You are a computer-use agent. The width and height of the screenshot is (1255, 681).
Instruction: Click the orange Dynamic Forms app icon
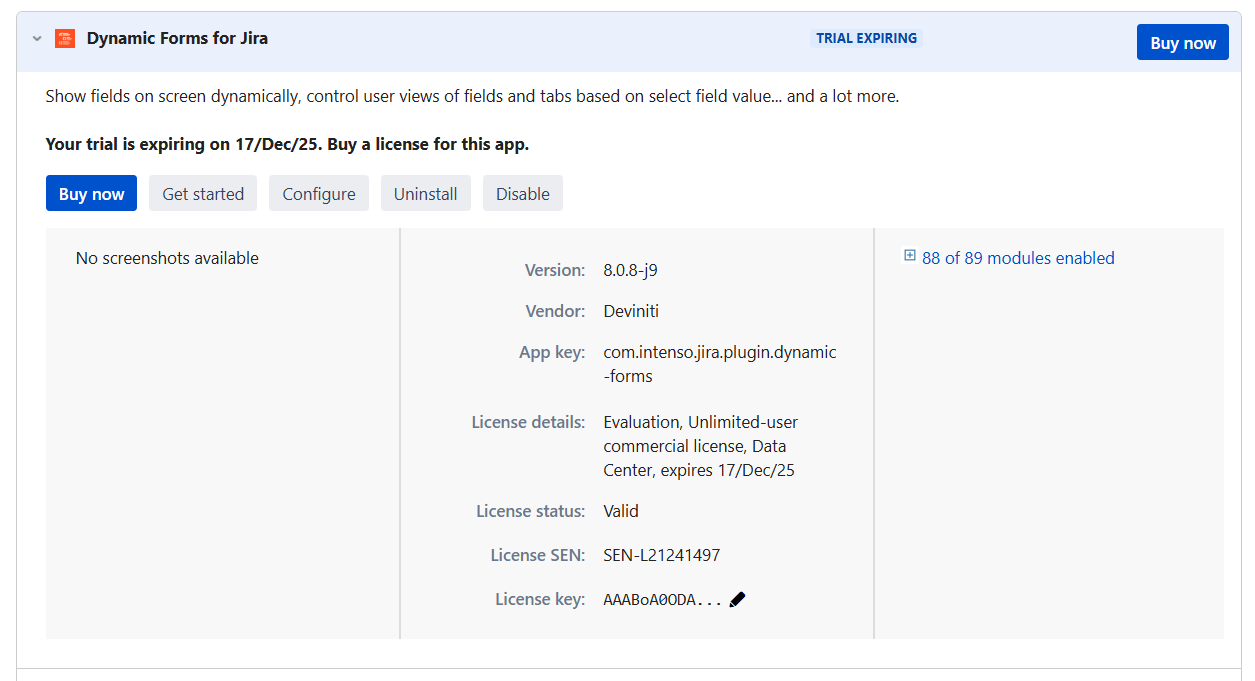(65, 39)
